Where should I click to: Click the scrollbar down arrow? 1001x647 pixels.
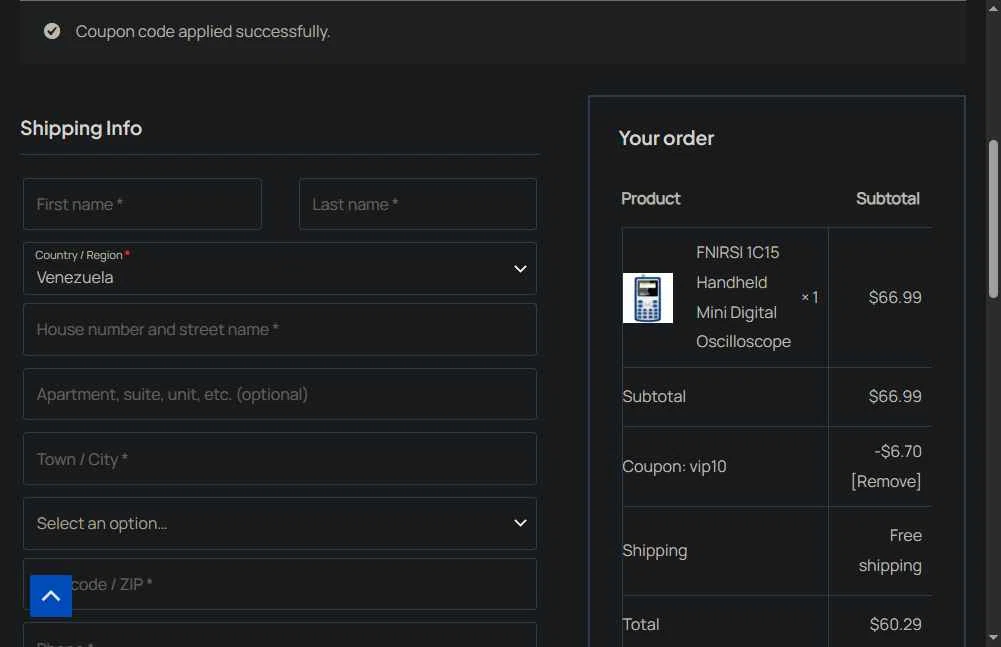[993, 637]
